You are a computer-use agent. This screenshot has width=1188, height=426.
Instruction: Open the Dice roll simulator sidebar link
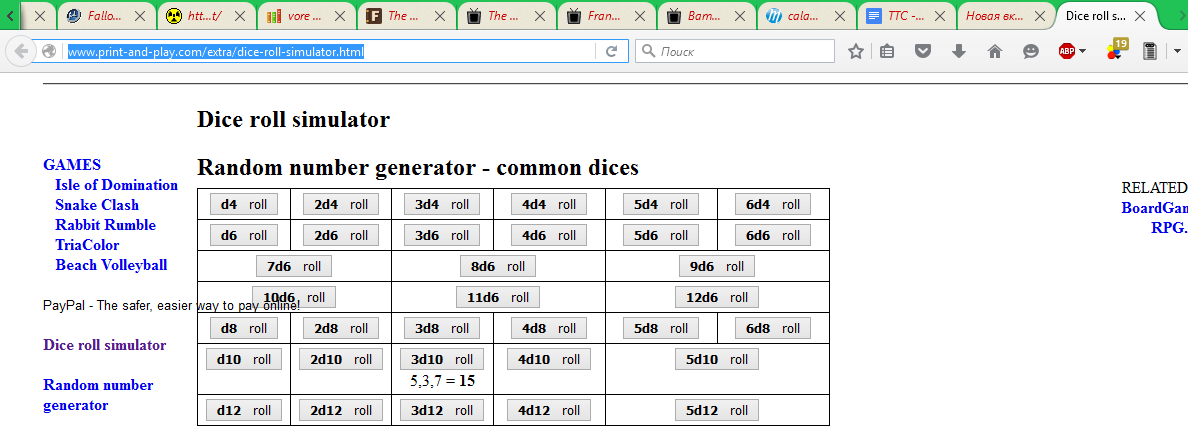click(105, 345)
